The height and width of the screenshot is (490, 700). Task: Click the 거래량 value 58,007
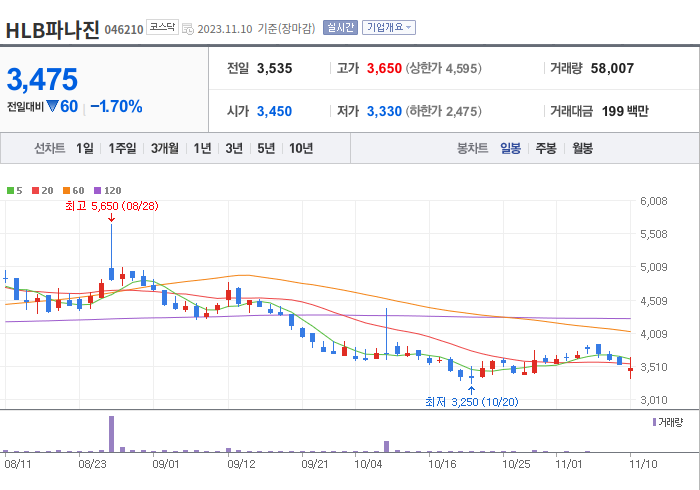pos(612,68)
